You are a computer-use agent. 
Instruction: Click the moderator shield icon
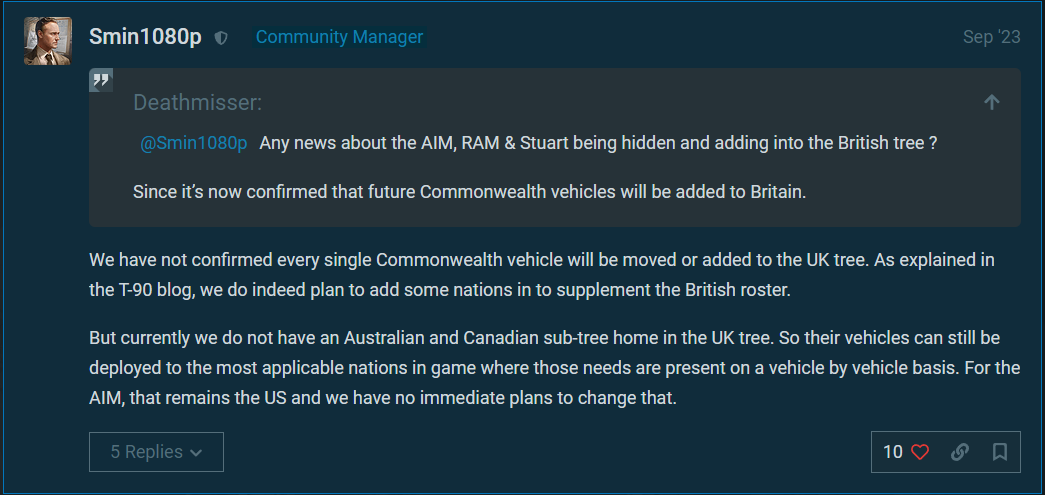(221, 38)
